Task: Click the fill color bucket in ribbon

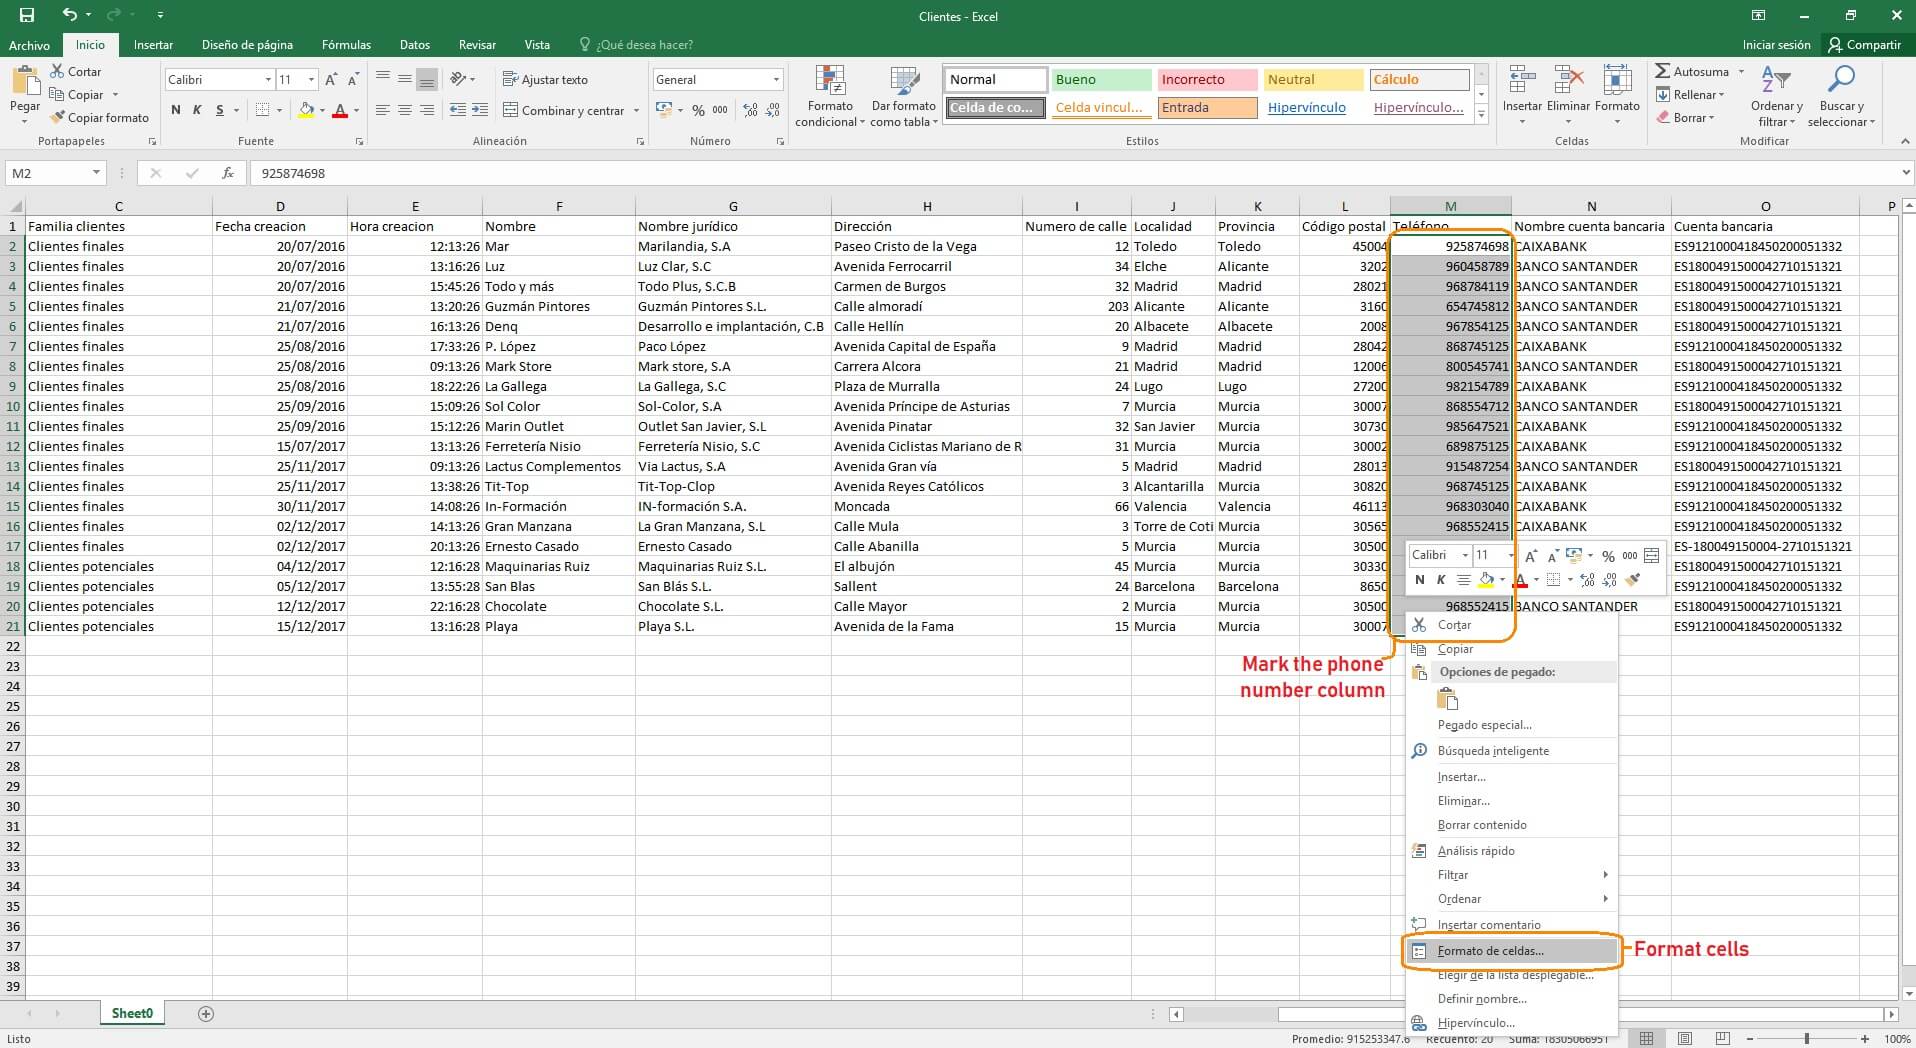Action: [x=306, y=110]
